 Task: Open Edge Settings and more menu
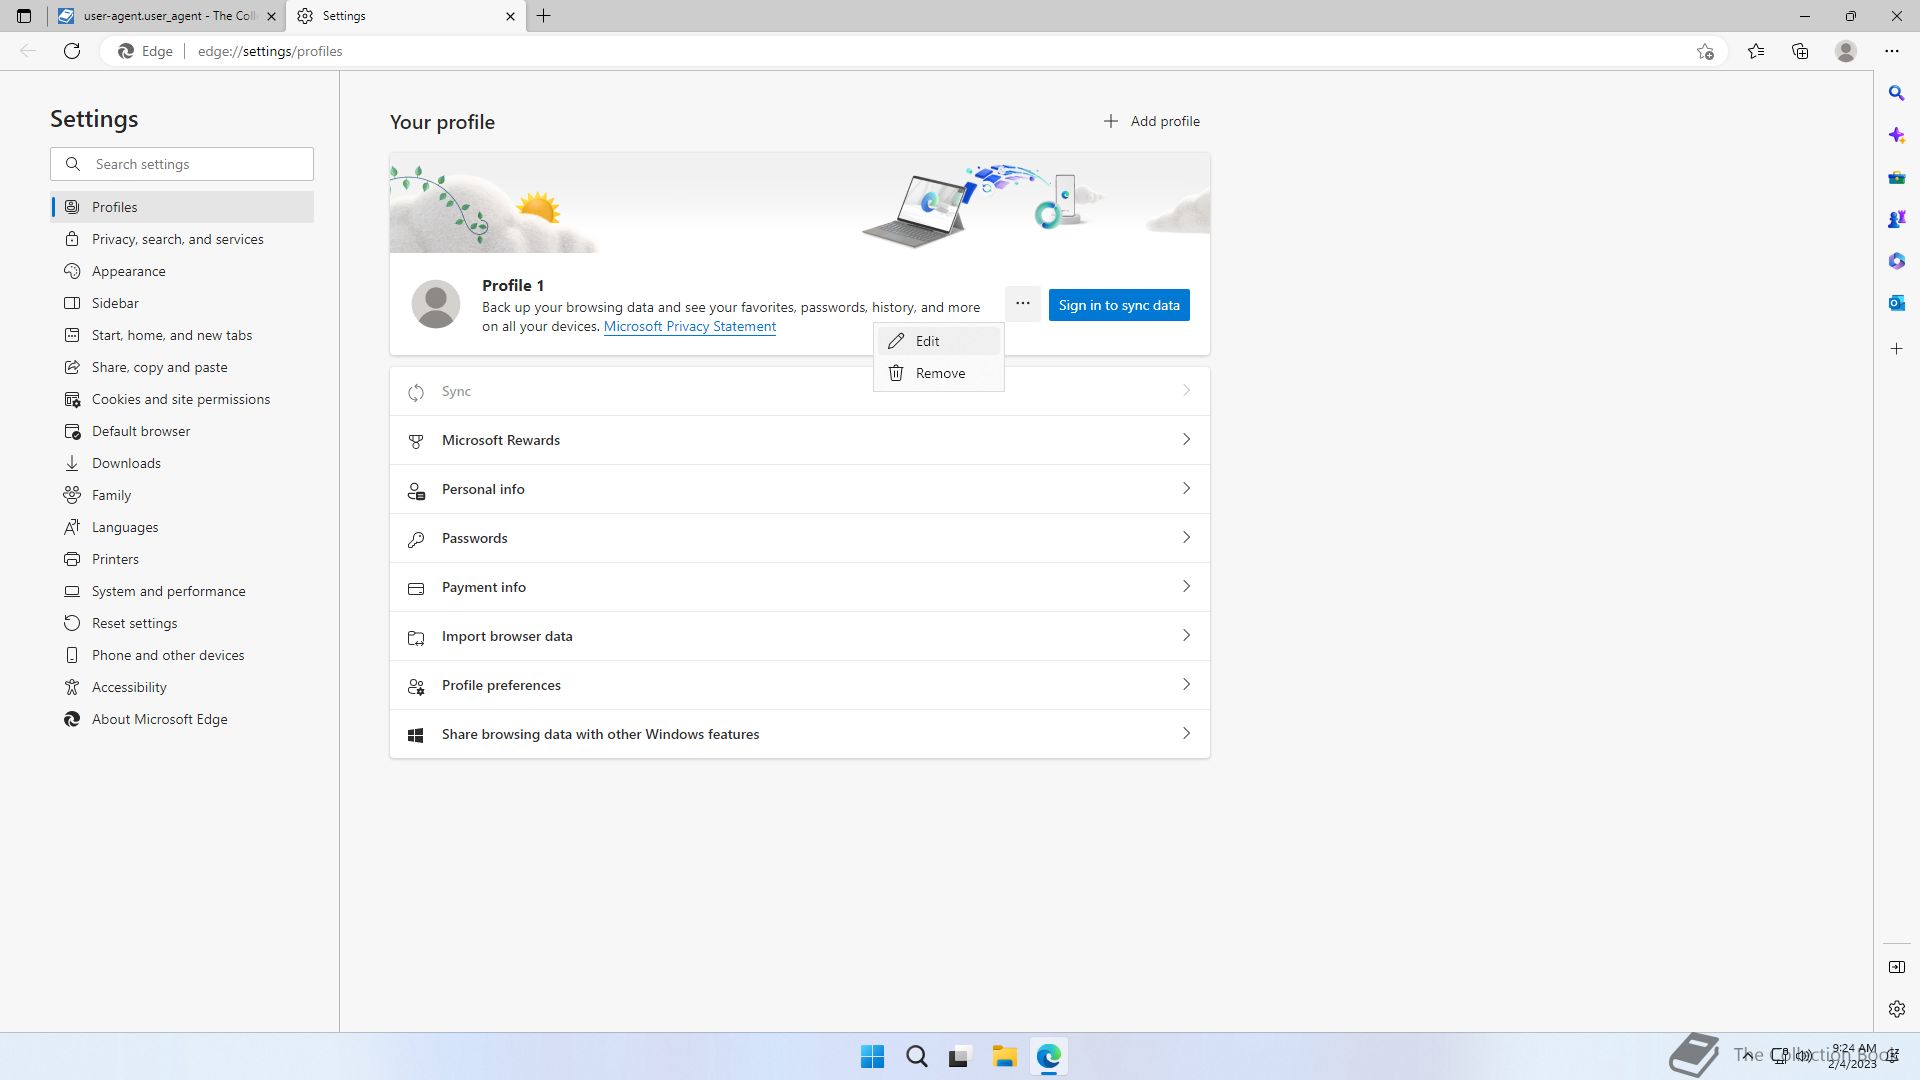tap(1891, 51)
